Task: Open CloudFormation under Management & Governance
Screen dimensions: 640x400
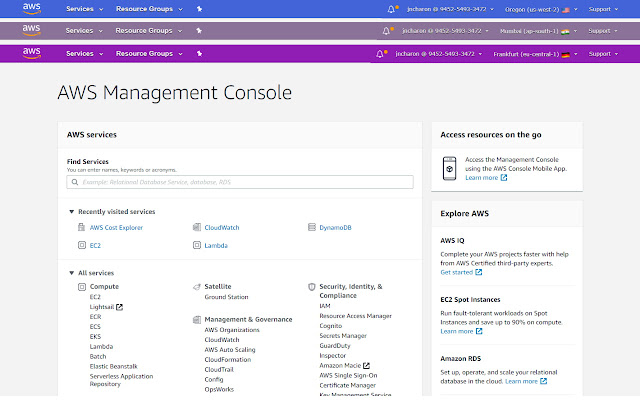Action: (x=228, y=360)
